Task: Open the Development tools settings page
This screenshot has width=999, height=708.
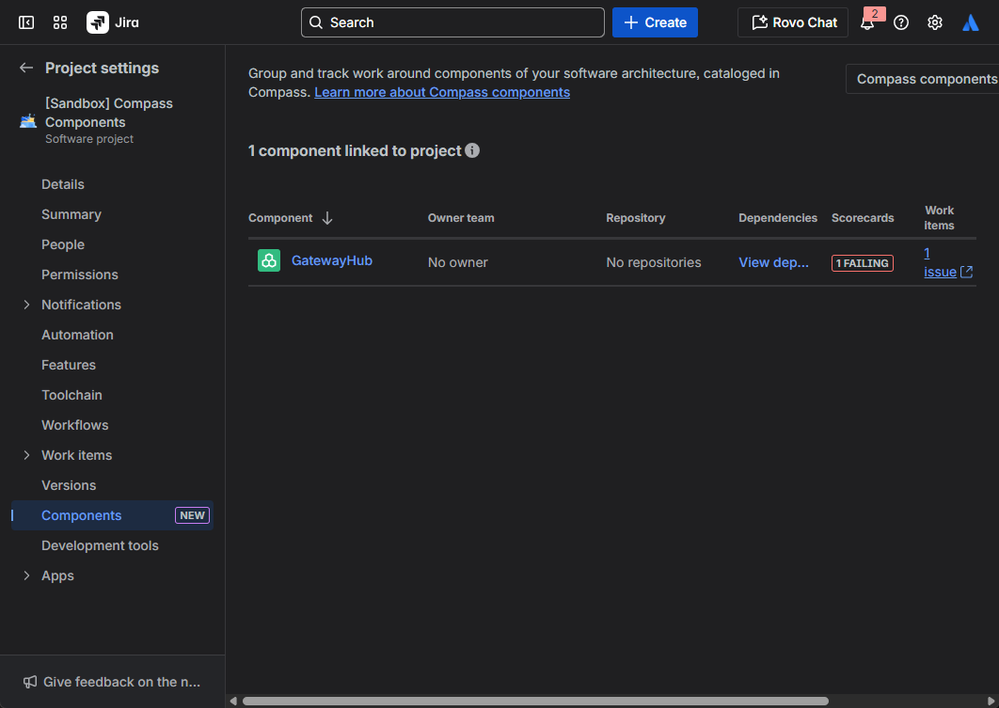Action: click(99, 545)
